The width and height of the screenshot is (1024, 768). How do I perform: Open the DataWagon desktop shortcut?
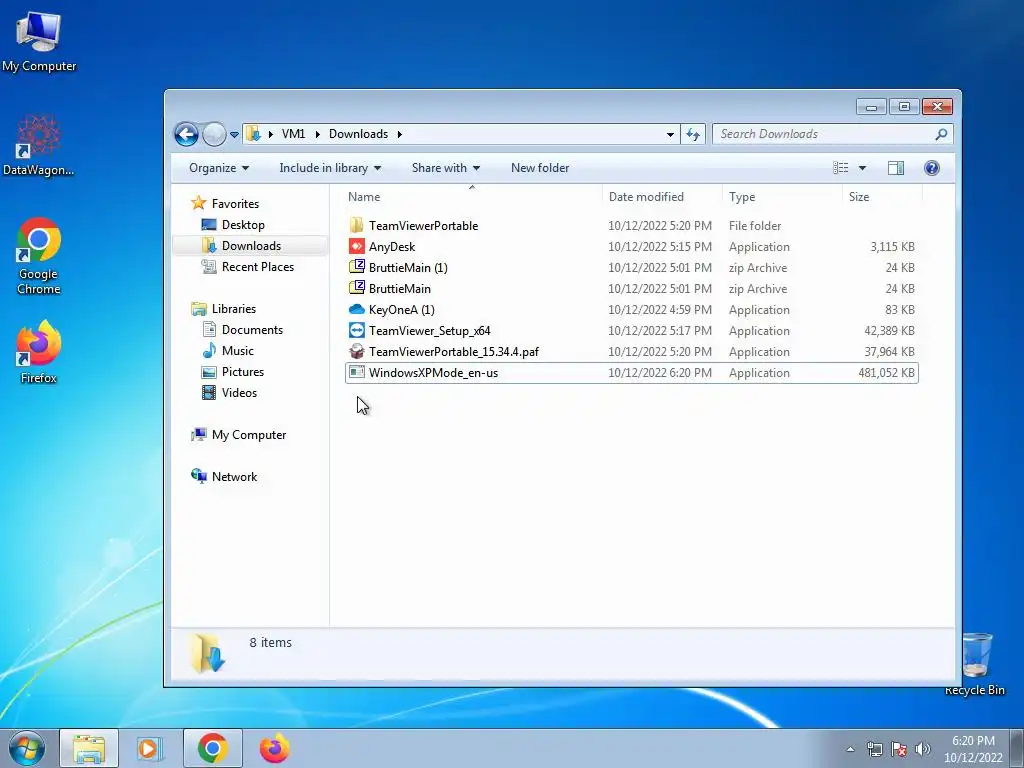tap(39, 145)
